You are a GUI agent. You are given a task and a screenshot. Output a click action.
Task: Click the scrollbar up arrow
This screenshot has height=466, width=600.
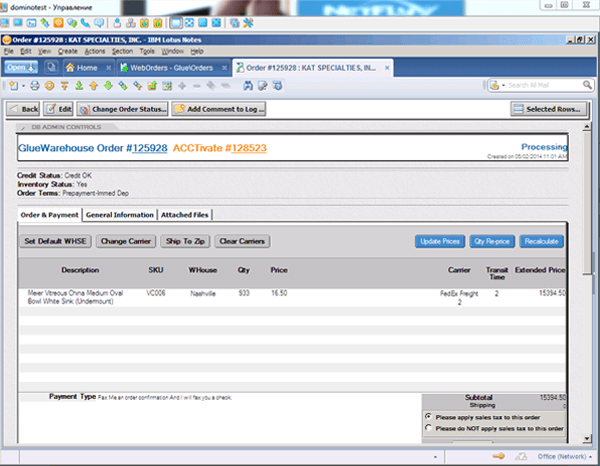[587, 126]
